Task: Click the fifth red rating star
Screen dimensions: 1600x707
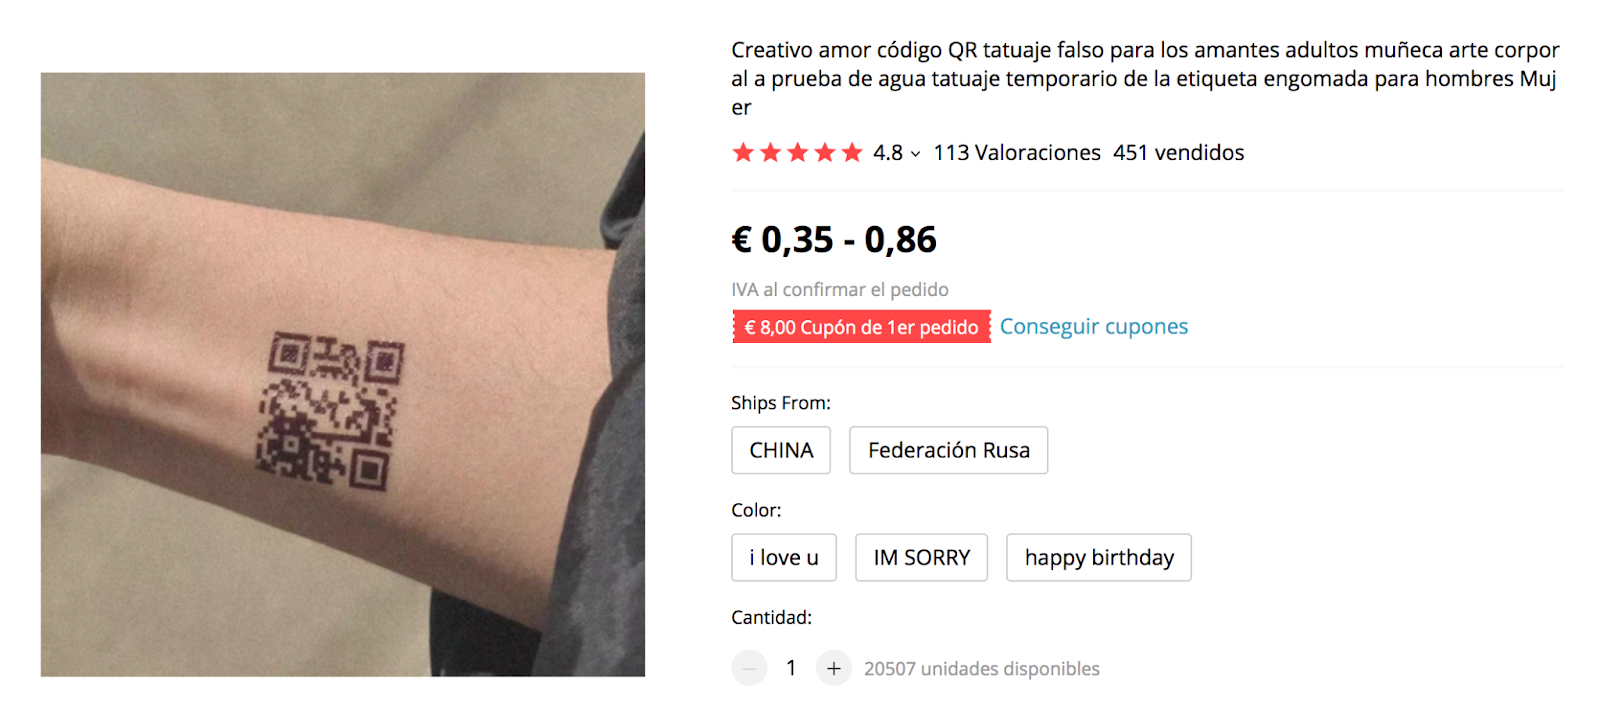Action: click(852, 153)
